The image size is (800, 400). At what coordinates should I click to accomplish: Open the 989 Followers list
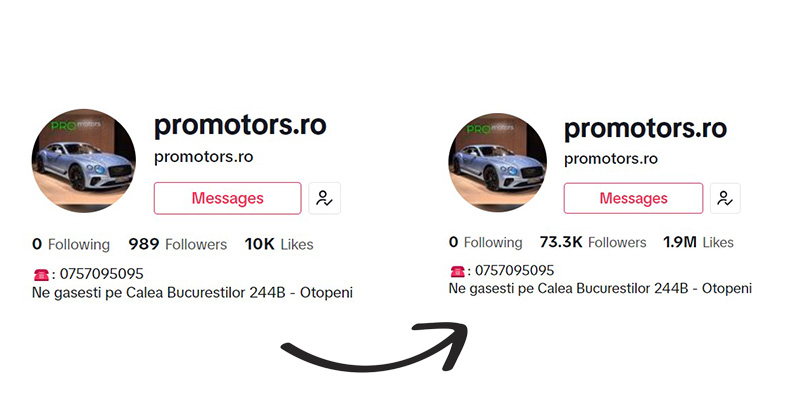tap(177, 244)
